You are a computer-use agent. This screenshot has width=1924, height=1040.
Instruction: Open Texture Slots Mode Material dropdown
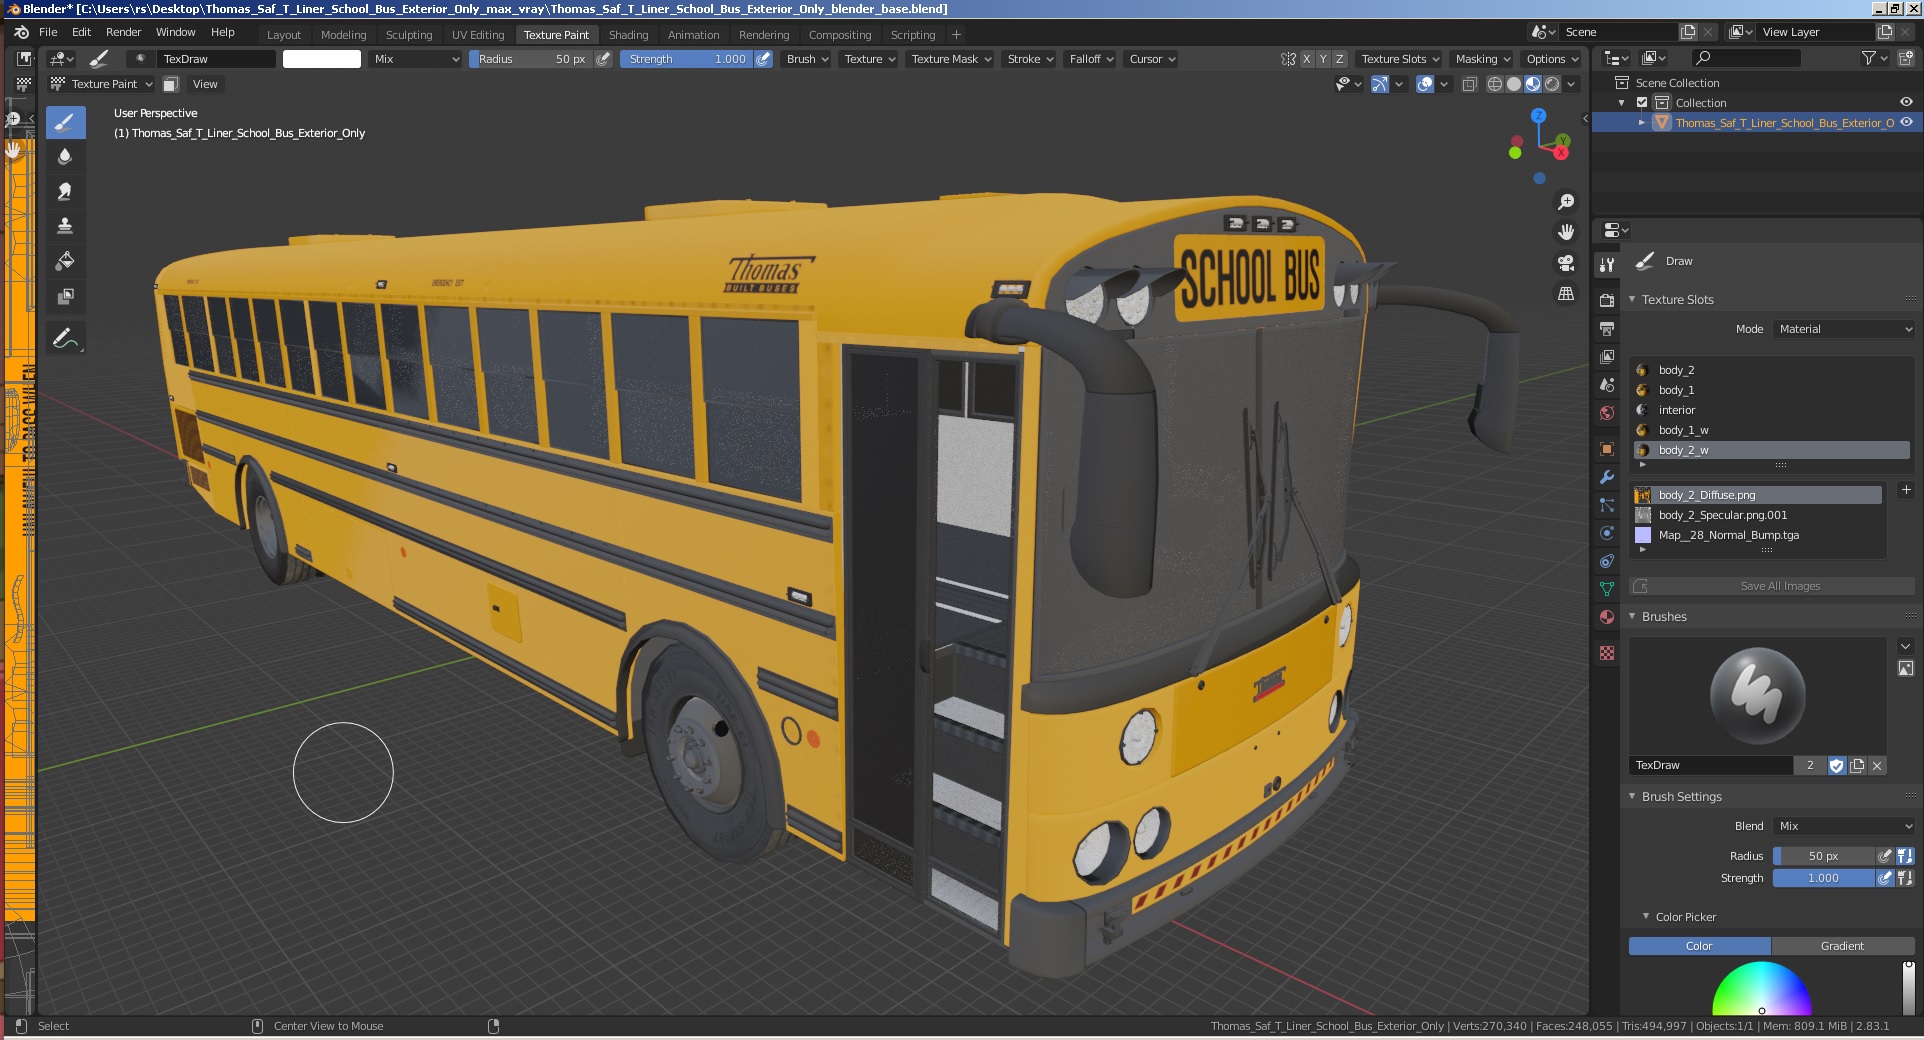coord(1844,329)
